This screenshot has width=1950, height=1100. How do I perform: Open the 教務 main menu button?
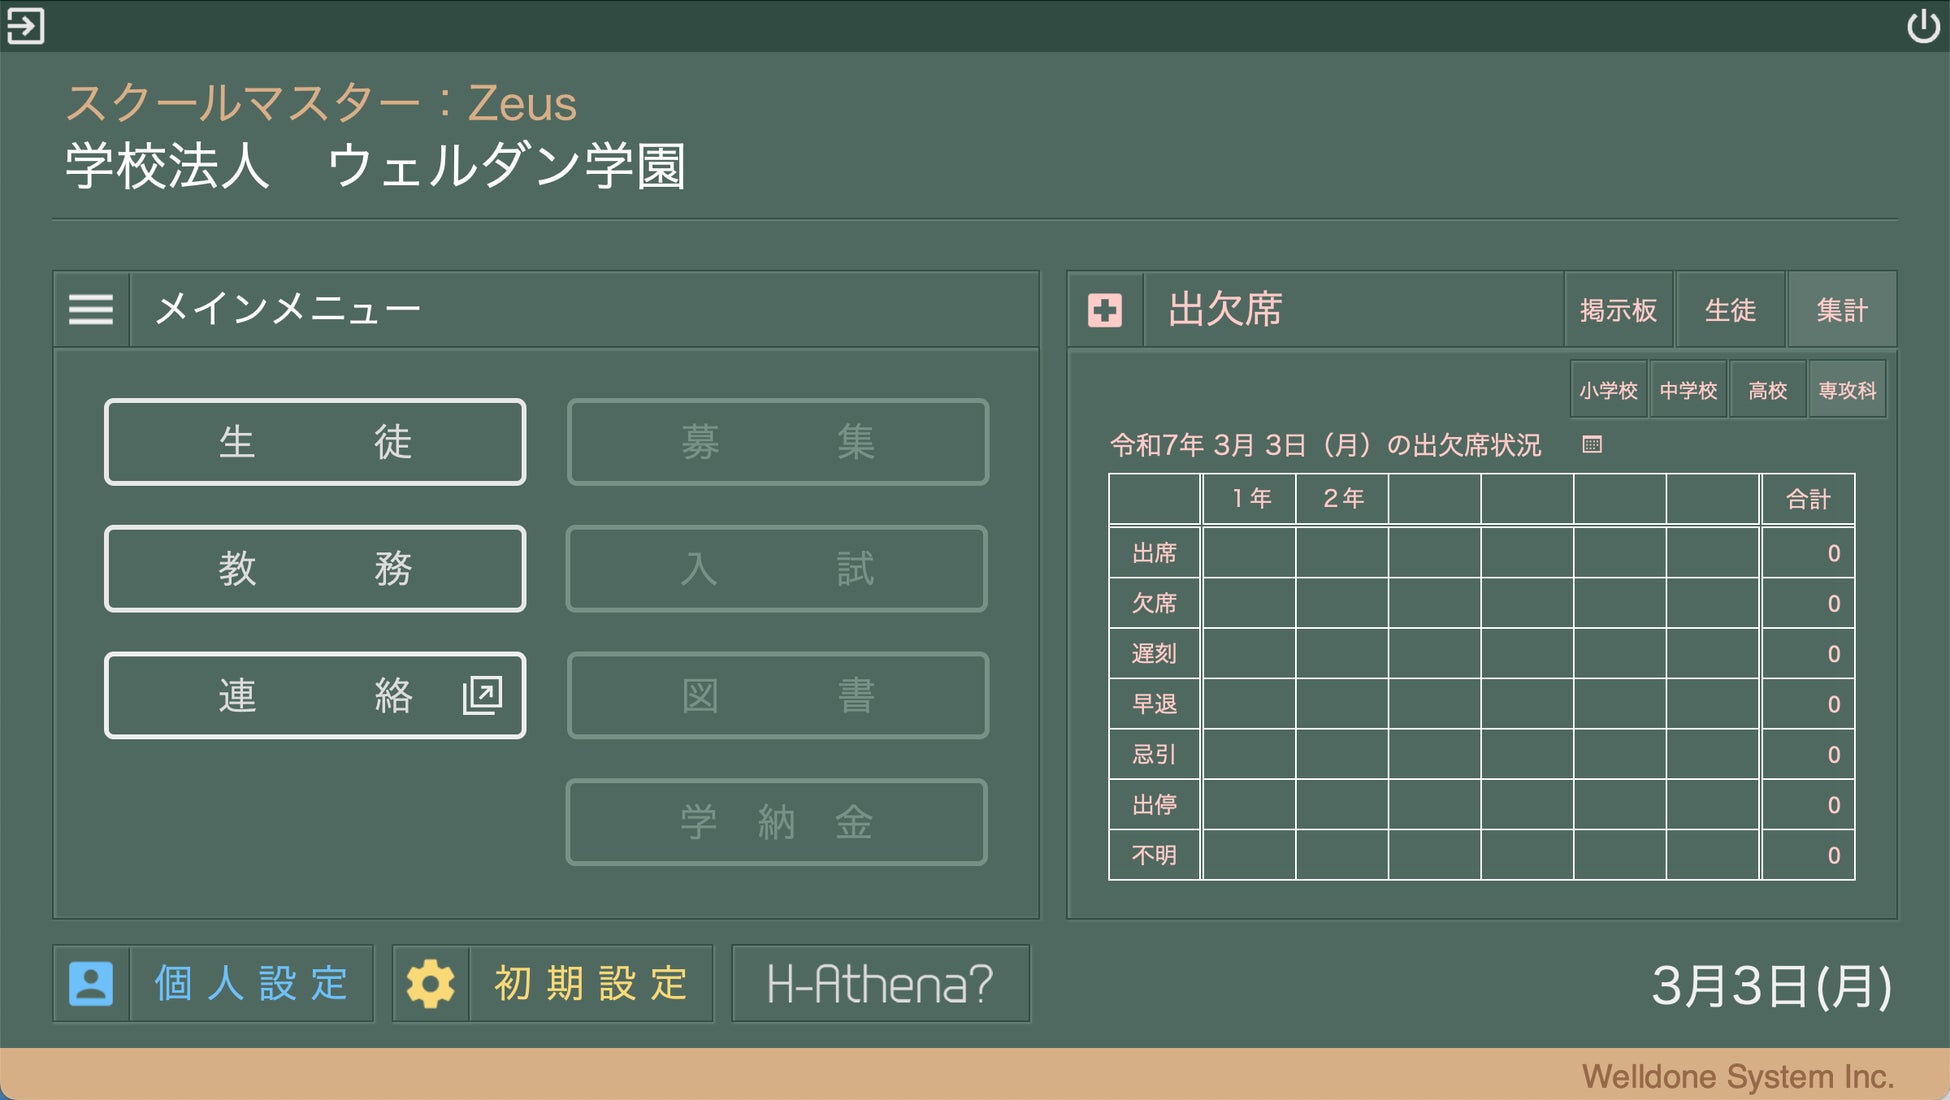[x=315, y=569]
